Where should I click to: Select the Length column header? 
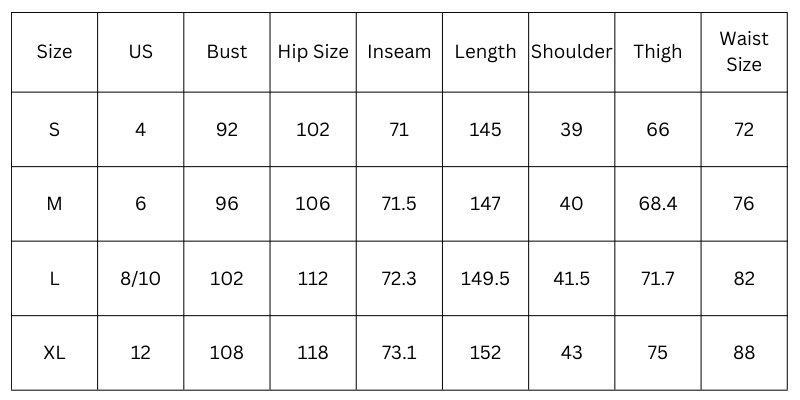pyautogui.click(x=485, y=52)
